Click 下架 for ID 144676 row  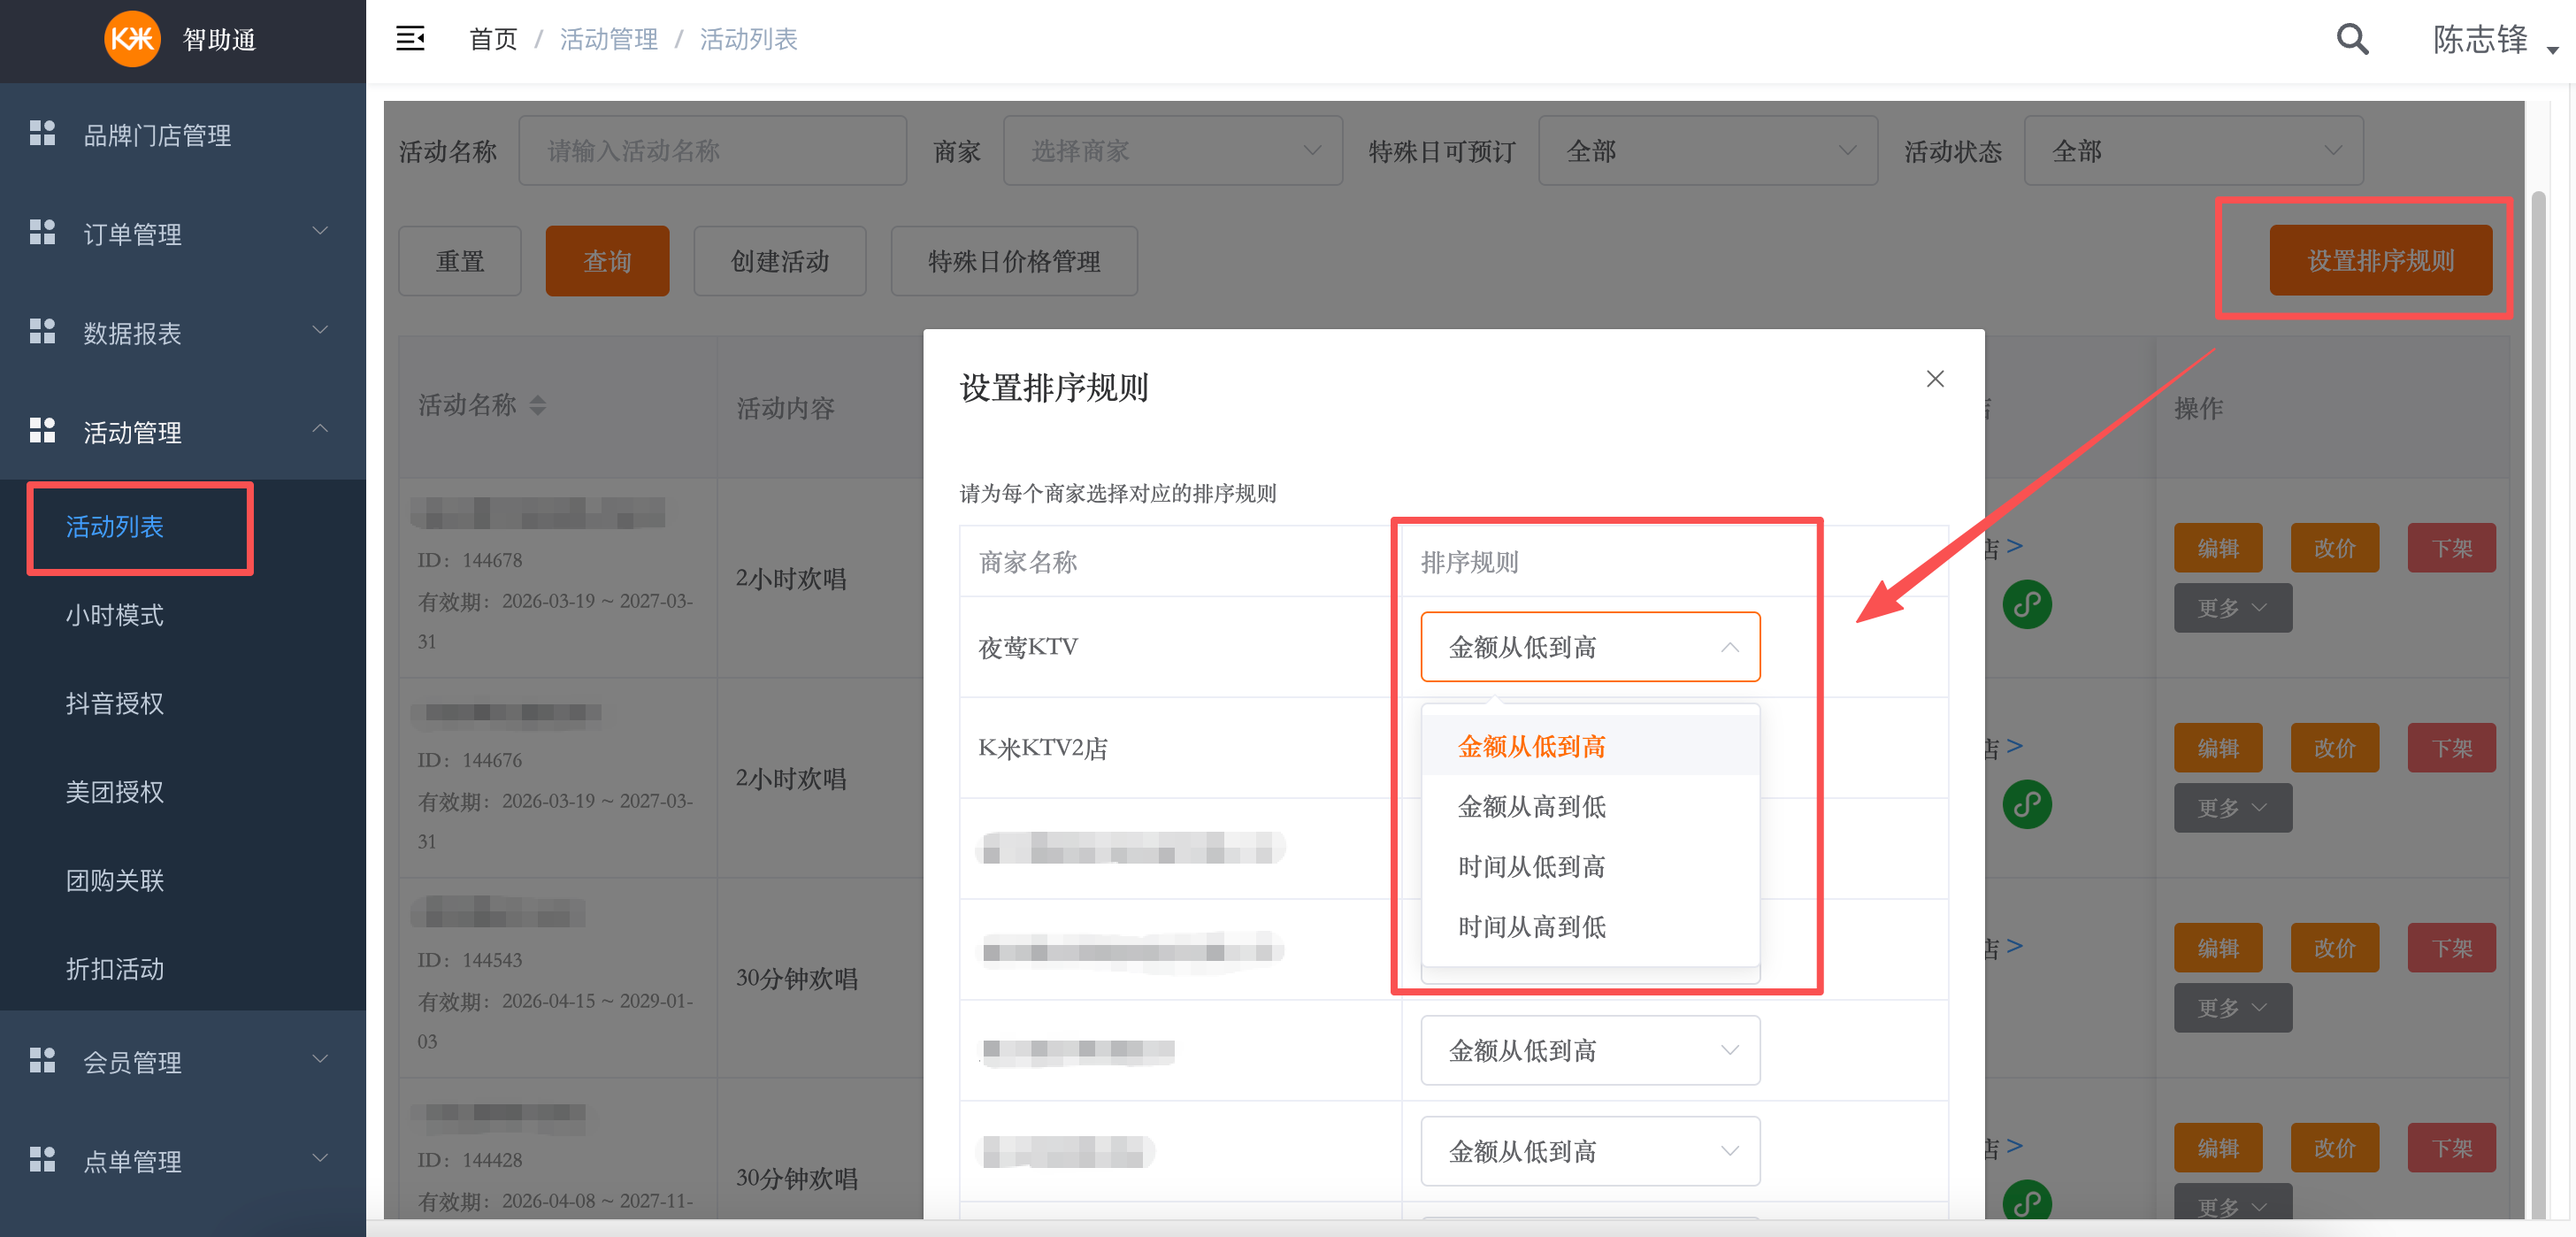[x=2451, y=748]
